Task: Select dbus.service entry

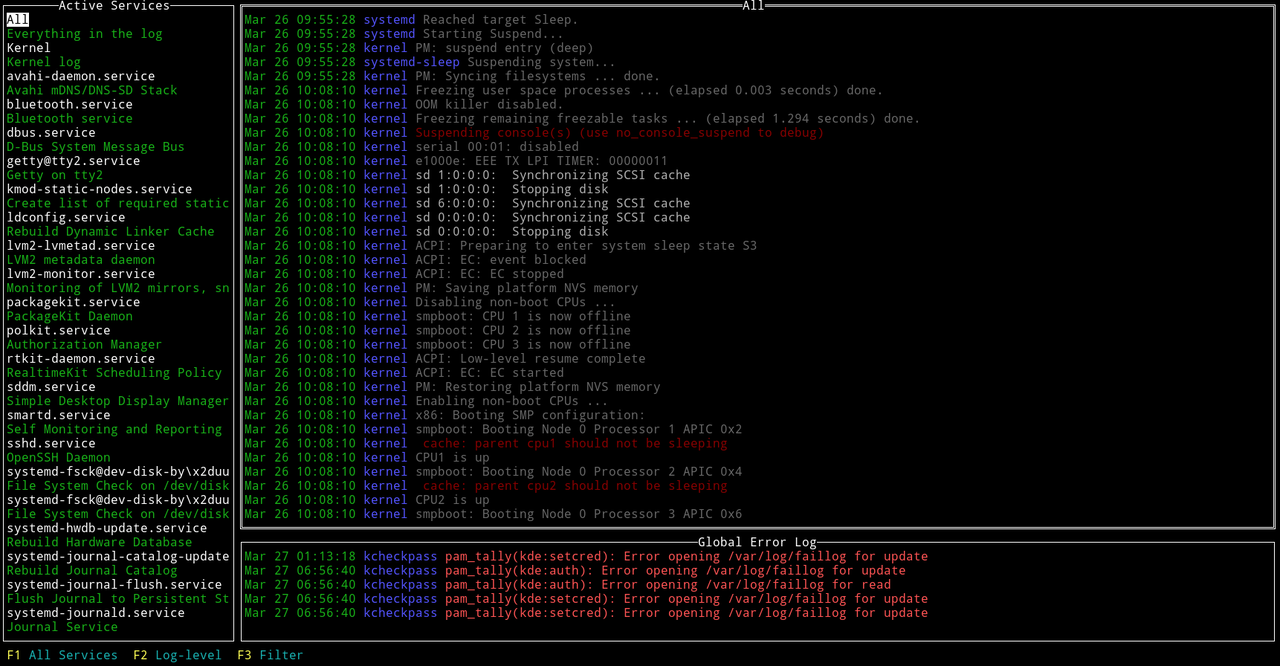Action: coord(51,132)
